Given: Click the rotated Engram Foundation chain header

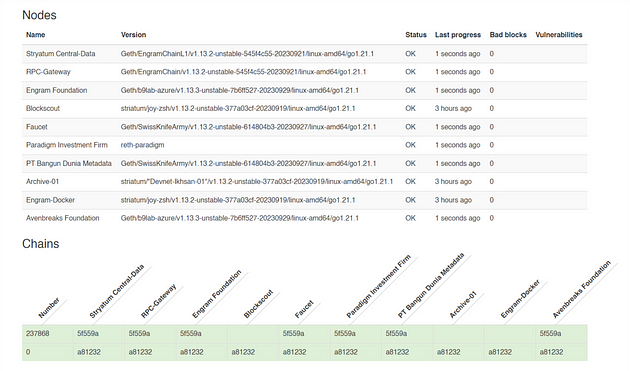Looking at the screenshot, I should click(x=217, y=294).
